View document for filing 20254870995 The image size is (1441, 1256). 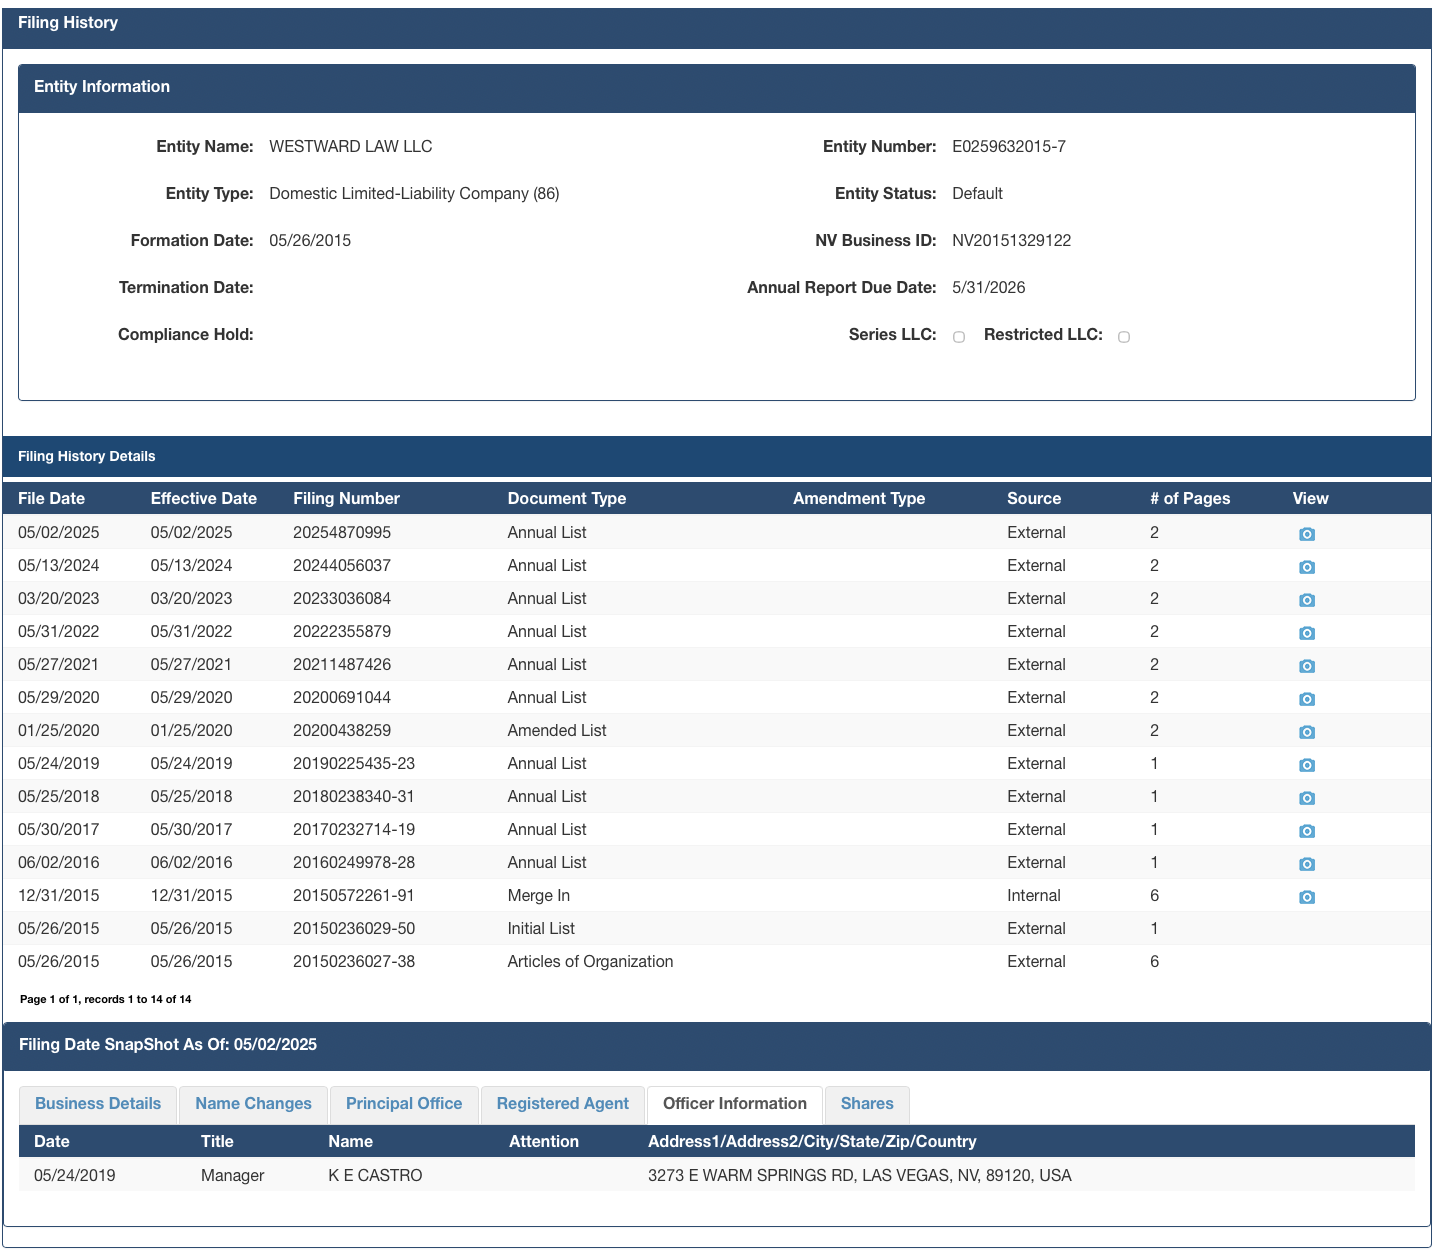1306,534
